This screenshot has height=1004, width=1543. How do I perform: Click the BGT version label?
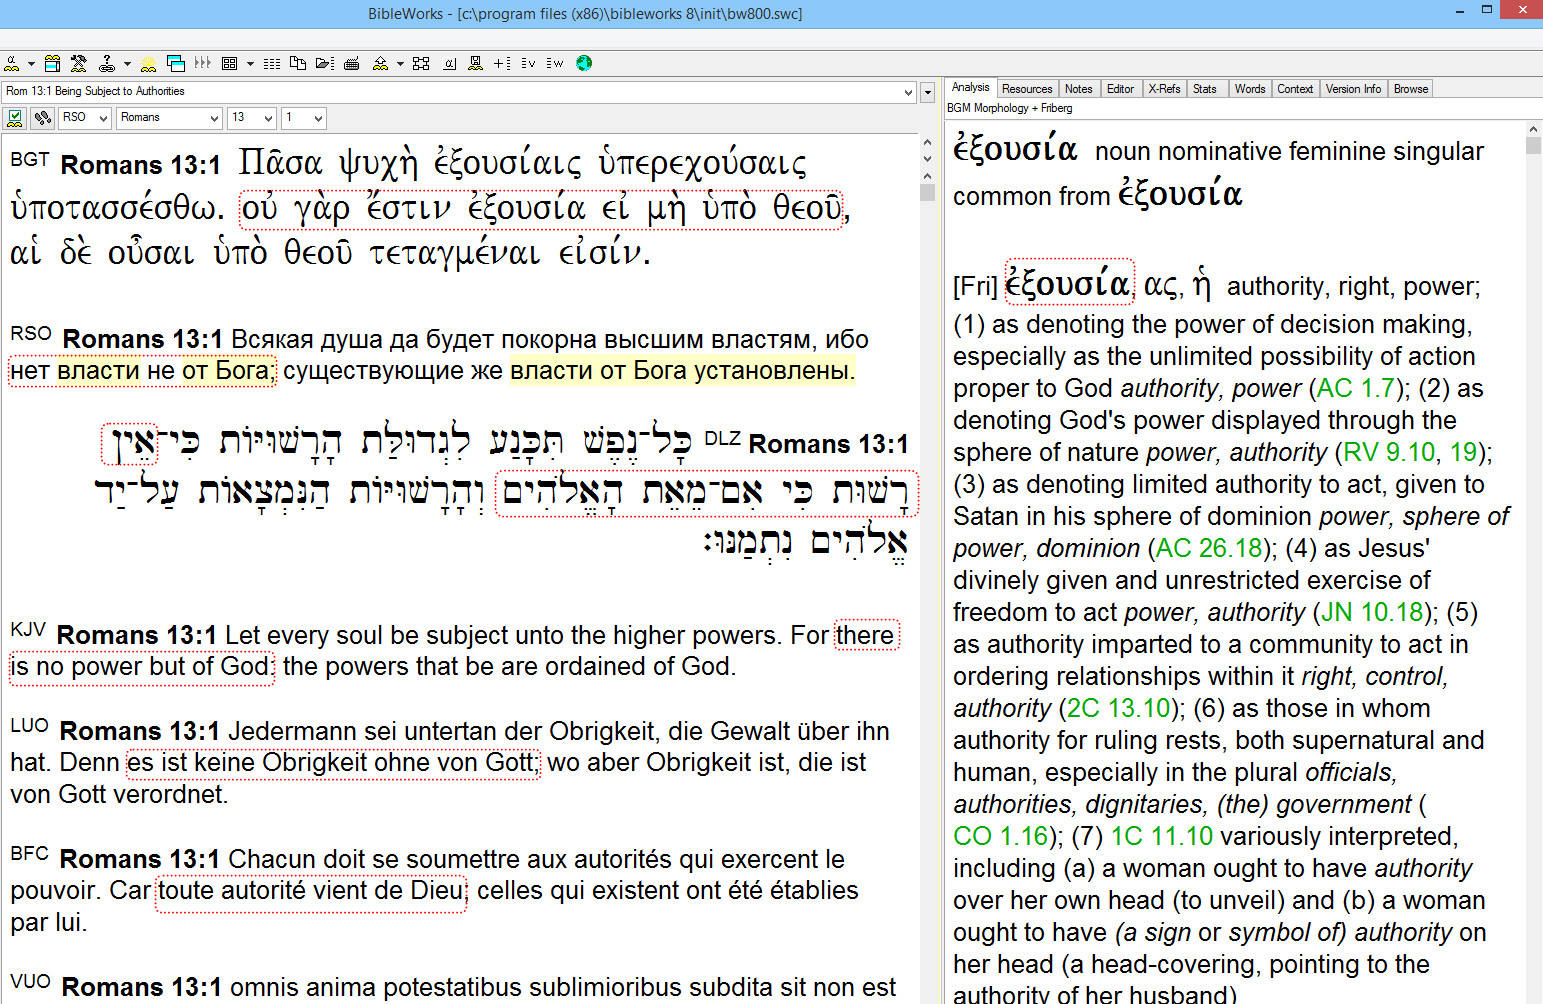tap(29, 159)
